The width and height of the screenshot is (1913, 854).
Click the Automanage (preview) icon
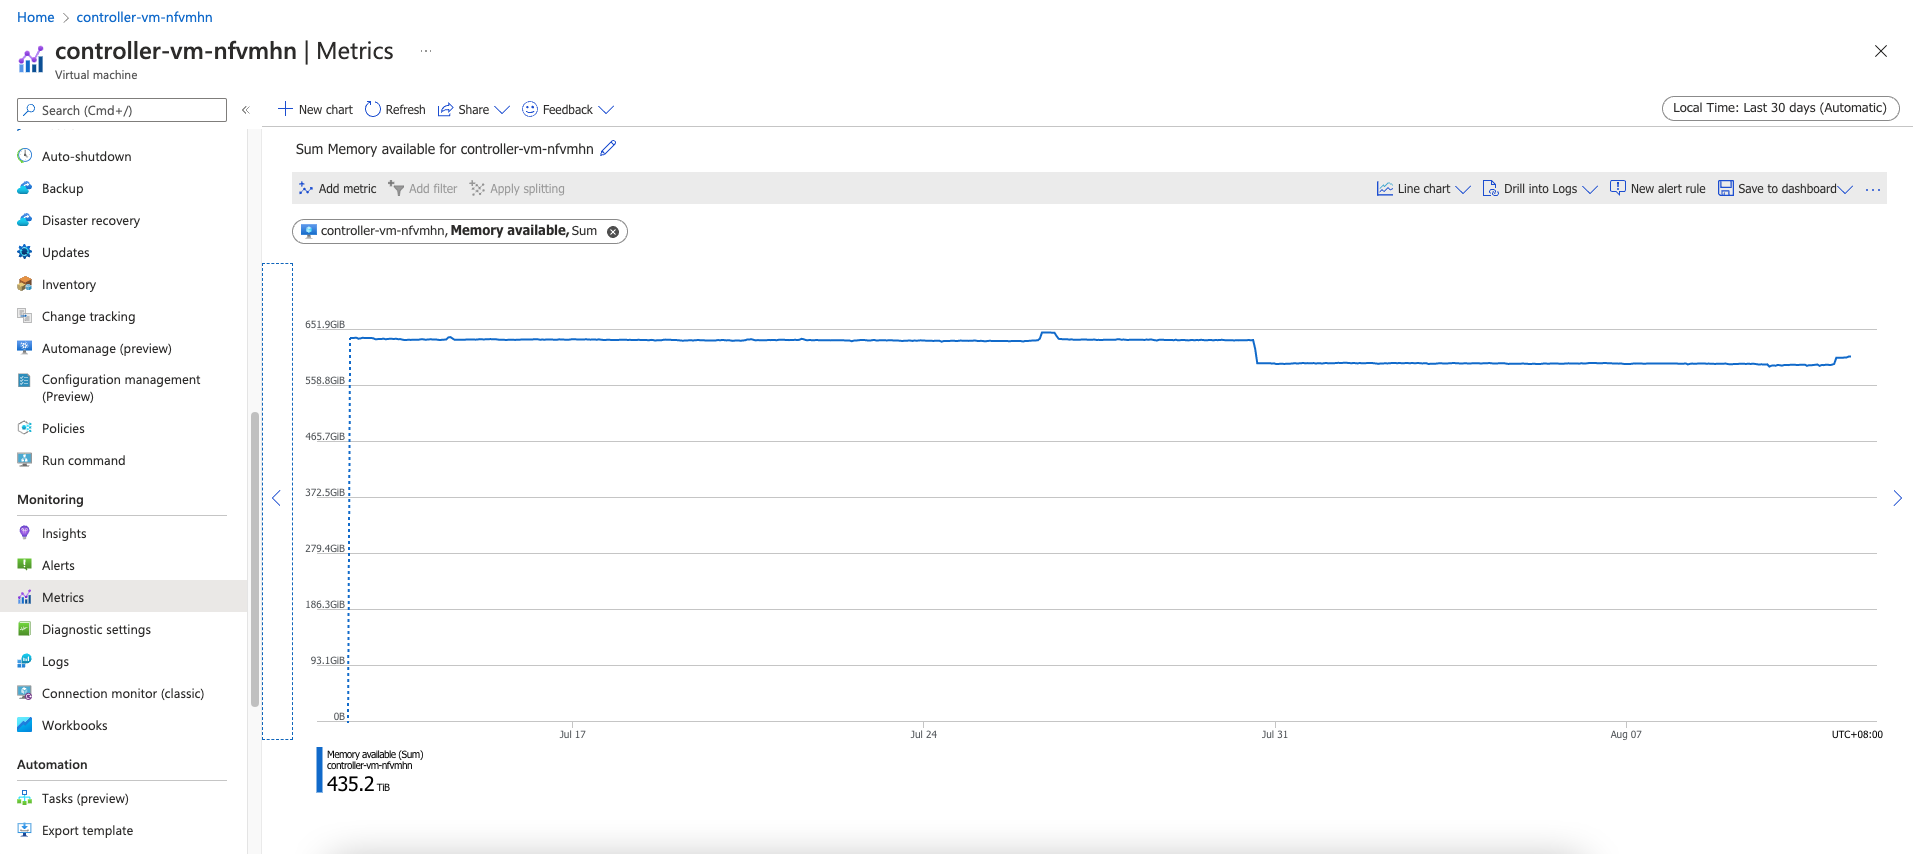[x=25, y=348]
